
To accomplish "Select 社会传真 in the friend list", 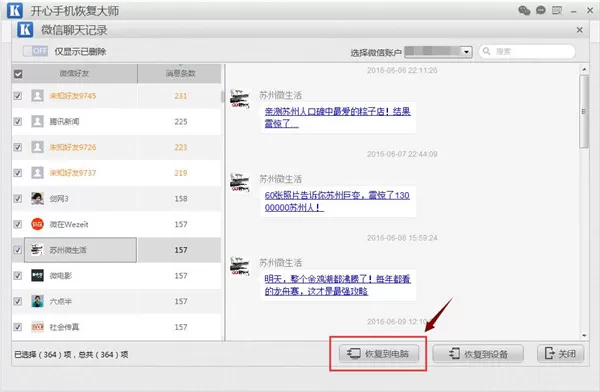I will point(116,327).
